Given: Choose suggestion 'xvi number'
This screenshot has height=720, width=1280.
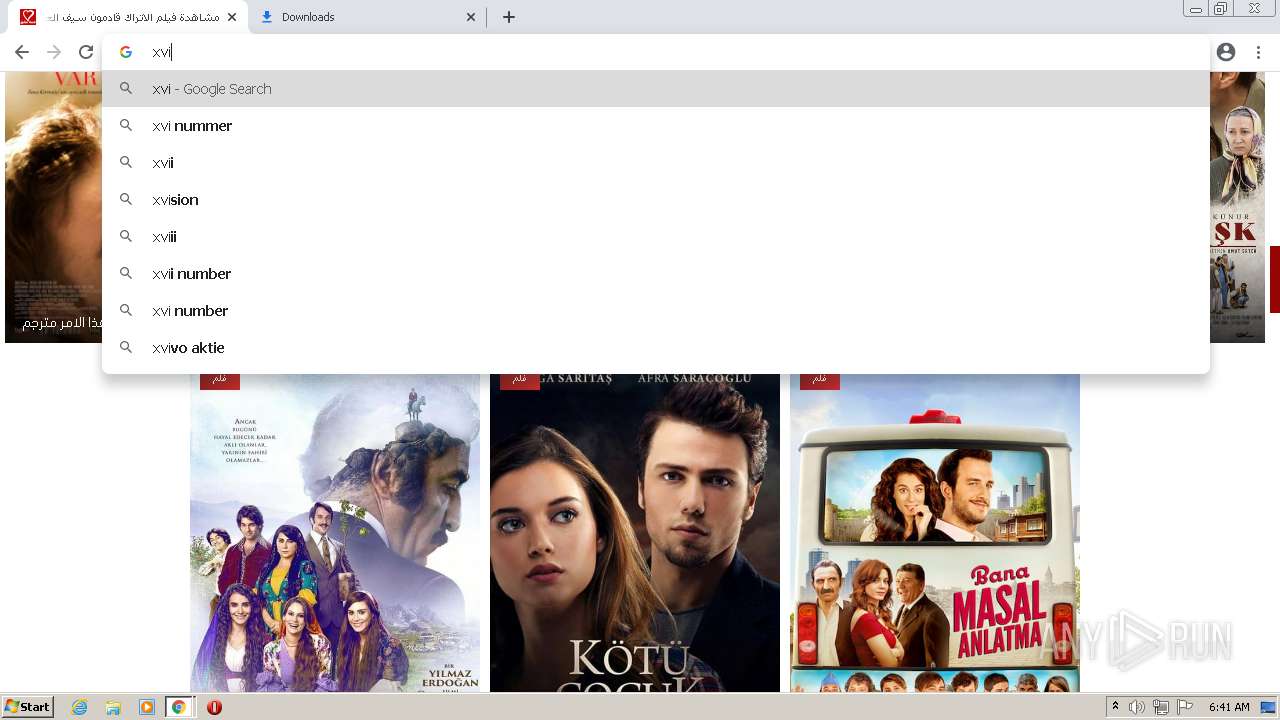Looking at the screenshot, I should coord(656,311).
